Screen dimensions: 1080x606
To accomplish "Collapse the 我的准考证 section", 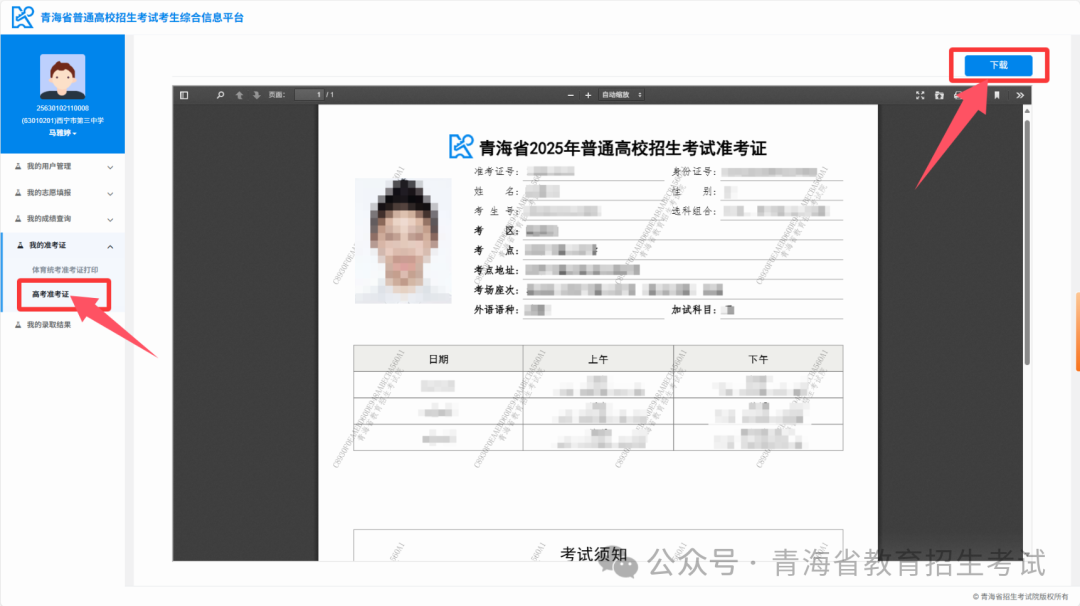I will 62,245.
